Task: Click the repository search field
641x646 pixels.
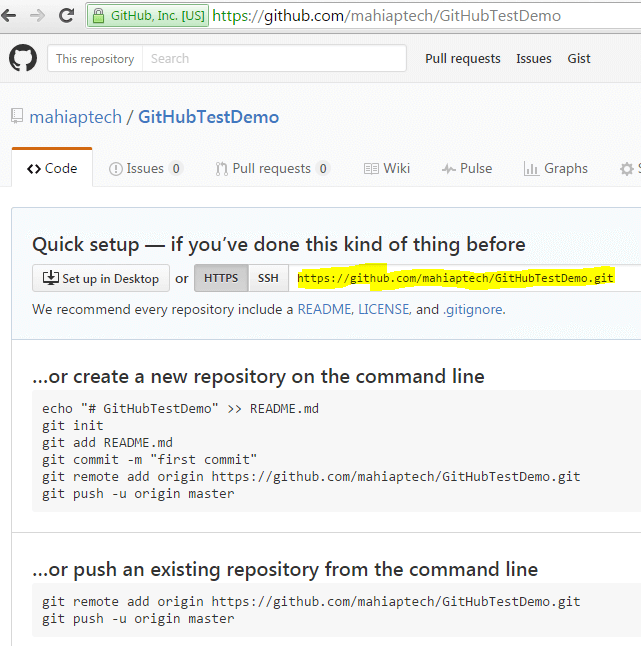Action: (x=274, y=59)
